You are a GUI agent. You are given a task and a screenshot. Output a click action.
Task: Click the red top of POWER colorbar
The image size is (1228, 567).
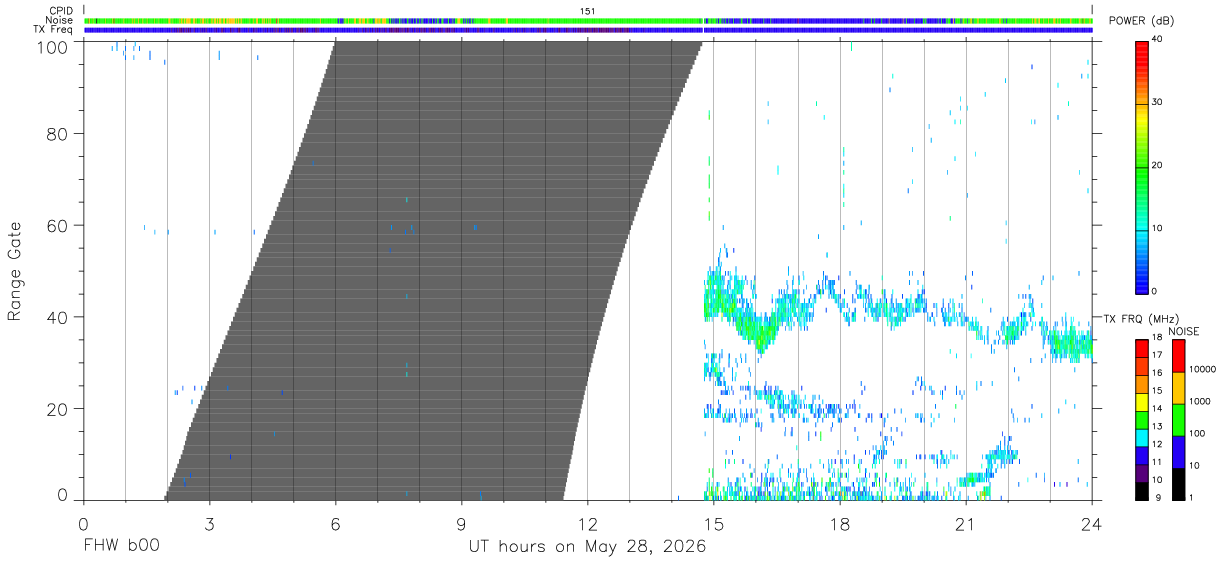click(1142, 46)
